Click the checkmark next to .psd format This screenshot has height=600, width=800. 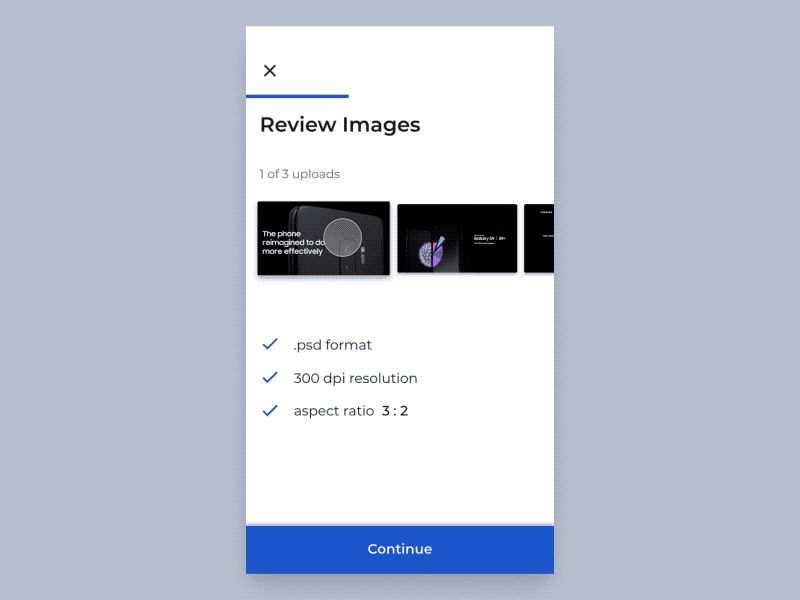269,344
